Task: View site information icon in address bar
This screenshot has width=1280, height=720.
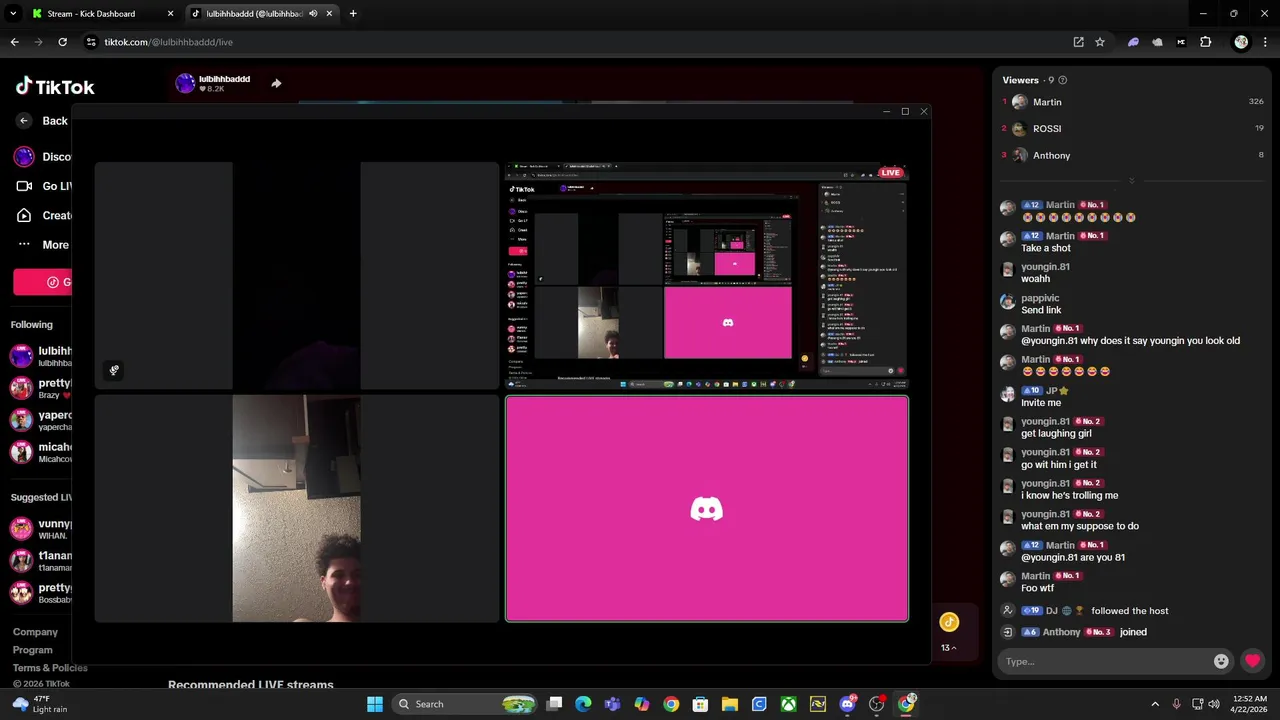Action: 91,42
